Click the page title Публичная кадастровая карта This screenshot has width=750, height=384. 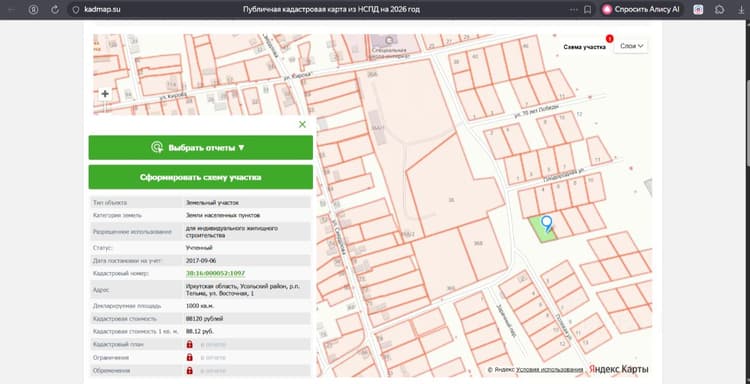[x=331, y=10]
